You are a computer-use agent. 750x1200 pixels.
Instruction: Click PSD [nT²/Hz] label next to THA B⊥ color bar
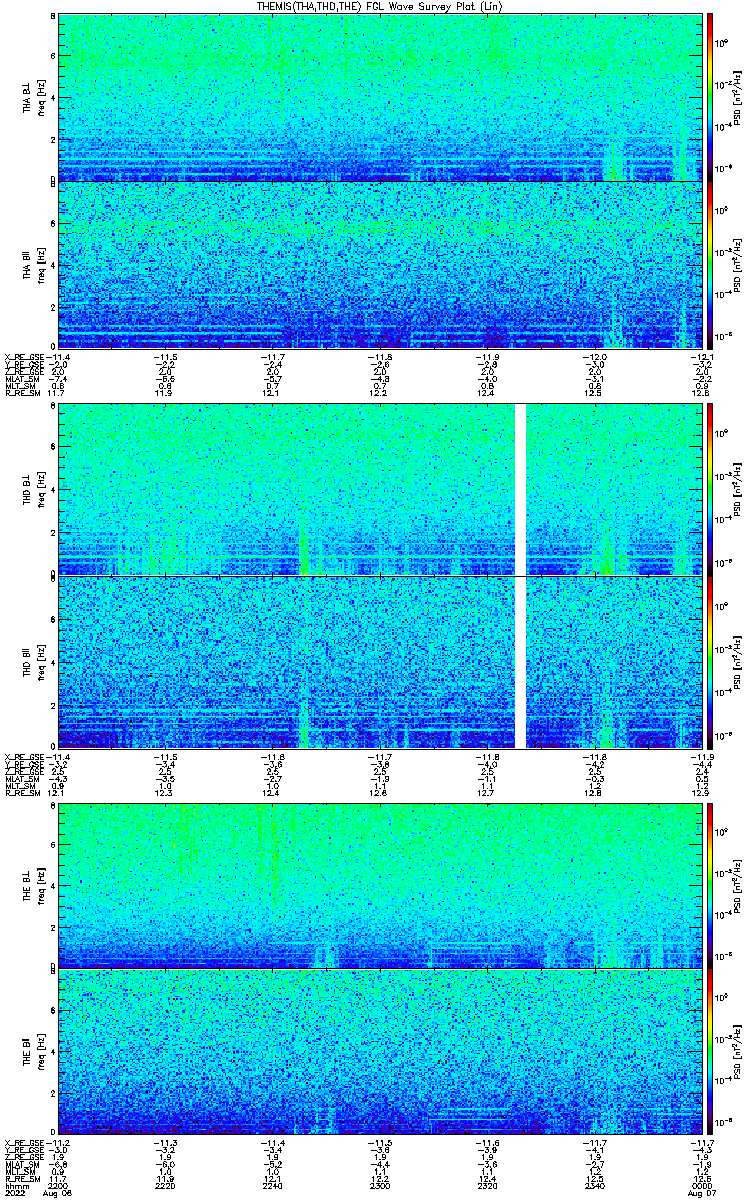(737, 97)
